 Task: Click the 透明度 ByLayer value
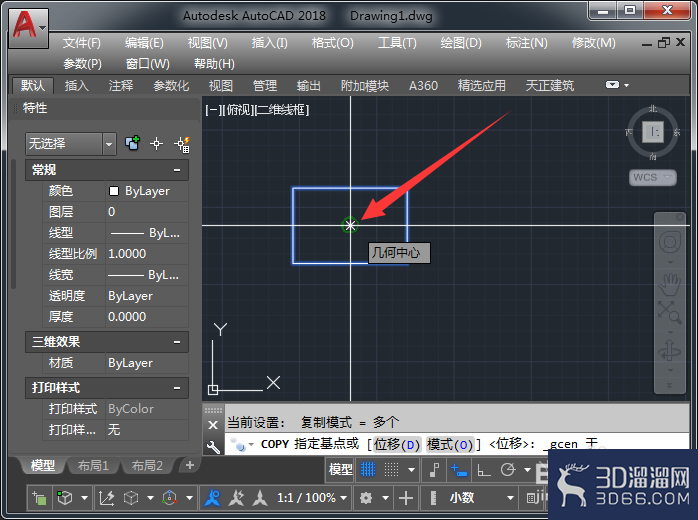(147, 296)
